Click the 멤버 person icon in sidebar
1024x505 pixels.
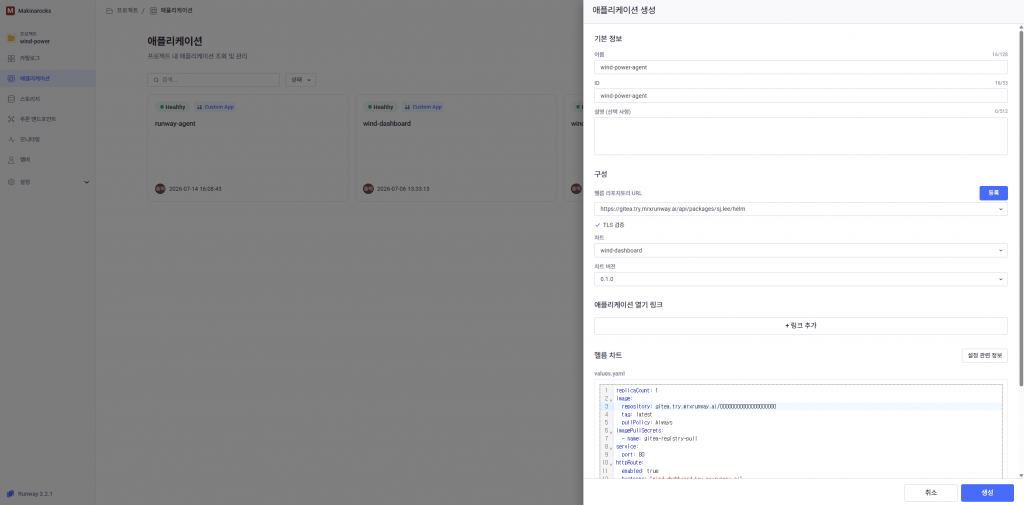tap(11, 159)
